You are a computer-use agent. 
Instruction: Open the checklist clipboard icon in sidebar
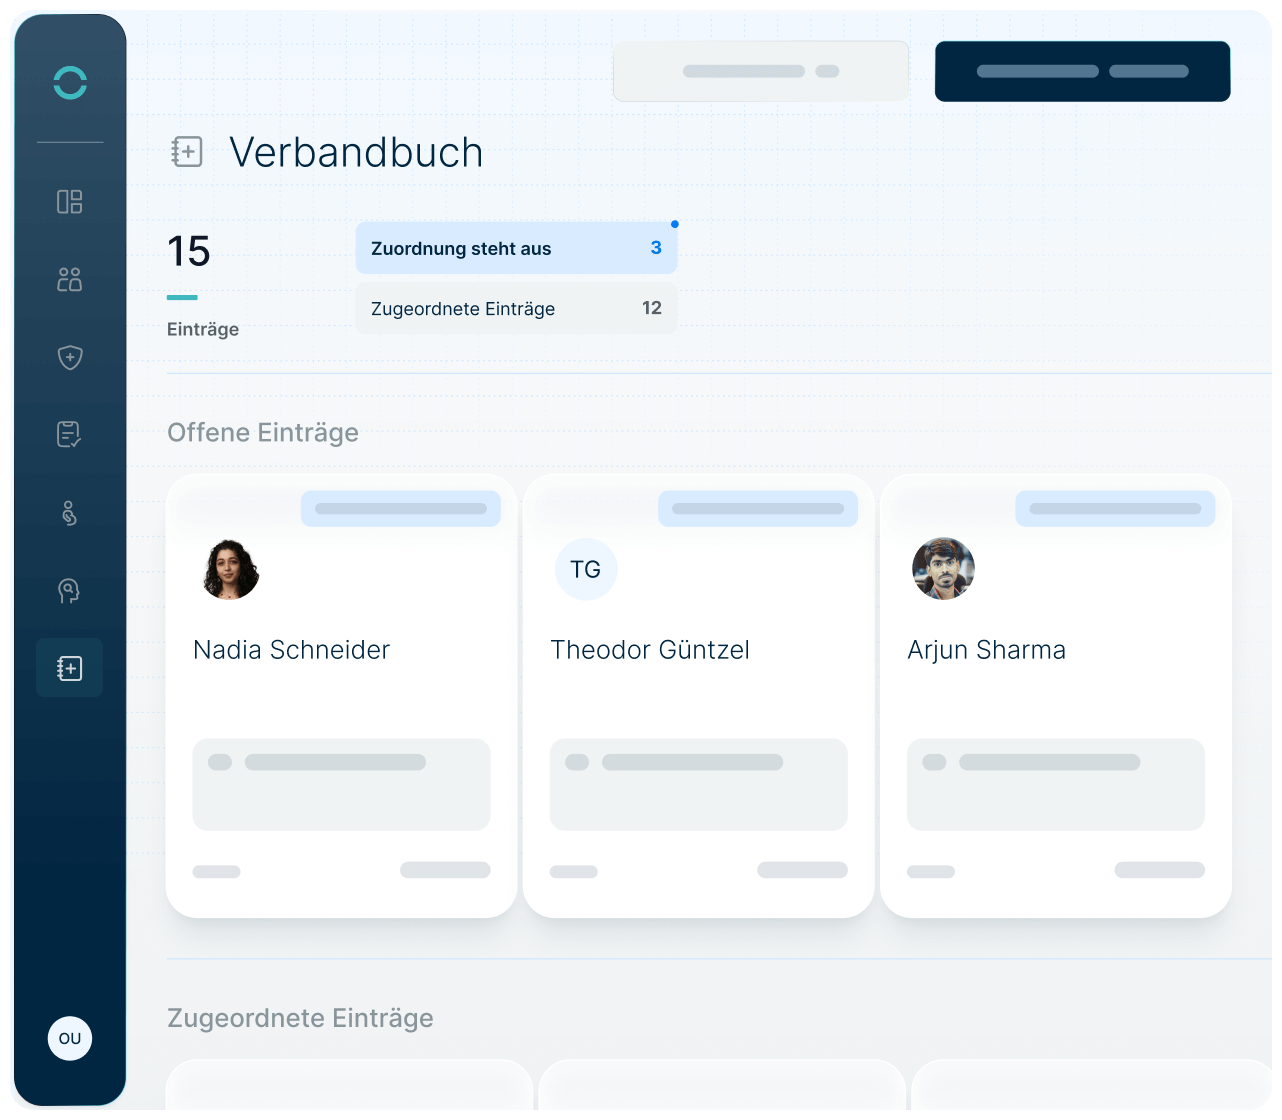click(69, 434)
